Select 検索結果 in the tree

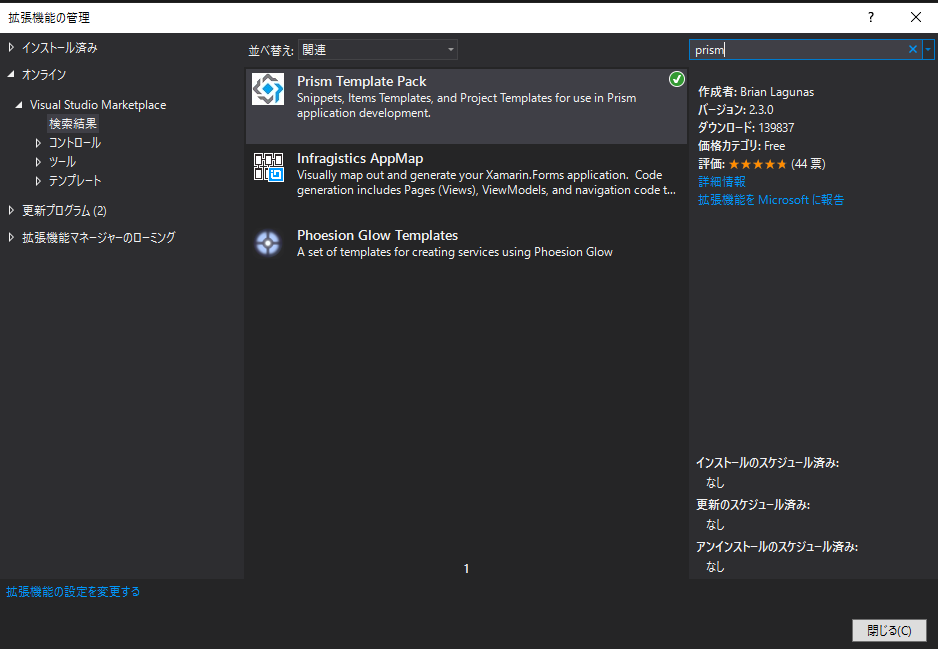pyautogui.click(x=73, y=124)
